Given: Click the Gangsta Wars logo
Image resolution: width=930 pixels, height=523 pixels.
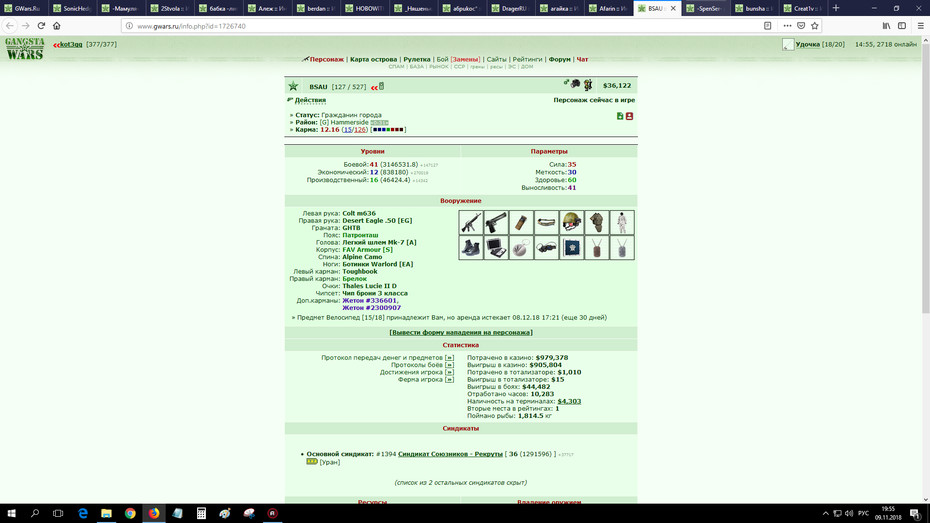Looking at the screenshot, I should (x=24, y=49).
